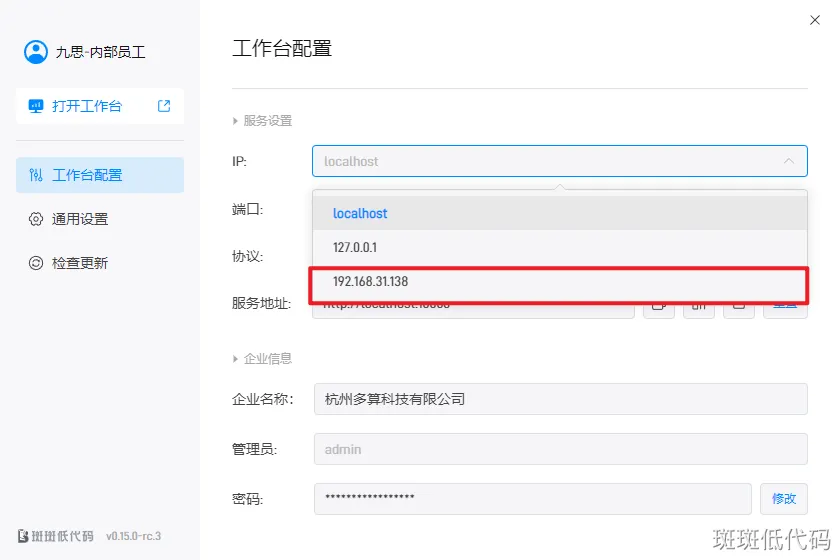The height and width of the screenshot is (560, 840).
Task: Click the user avatar icon
Action: point(36,52)
